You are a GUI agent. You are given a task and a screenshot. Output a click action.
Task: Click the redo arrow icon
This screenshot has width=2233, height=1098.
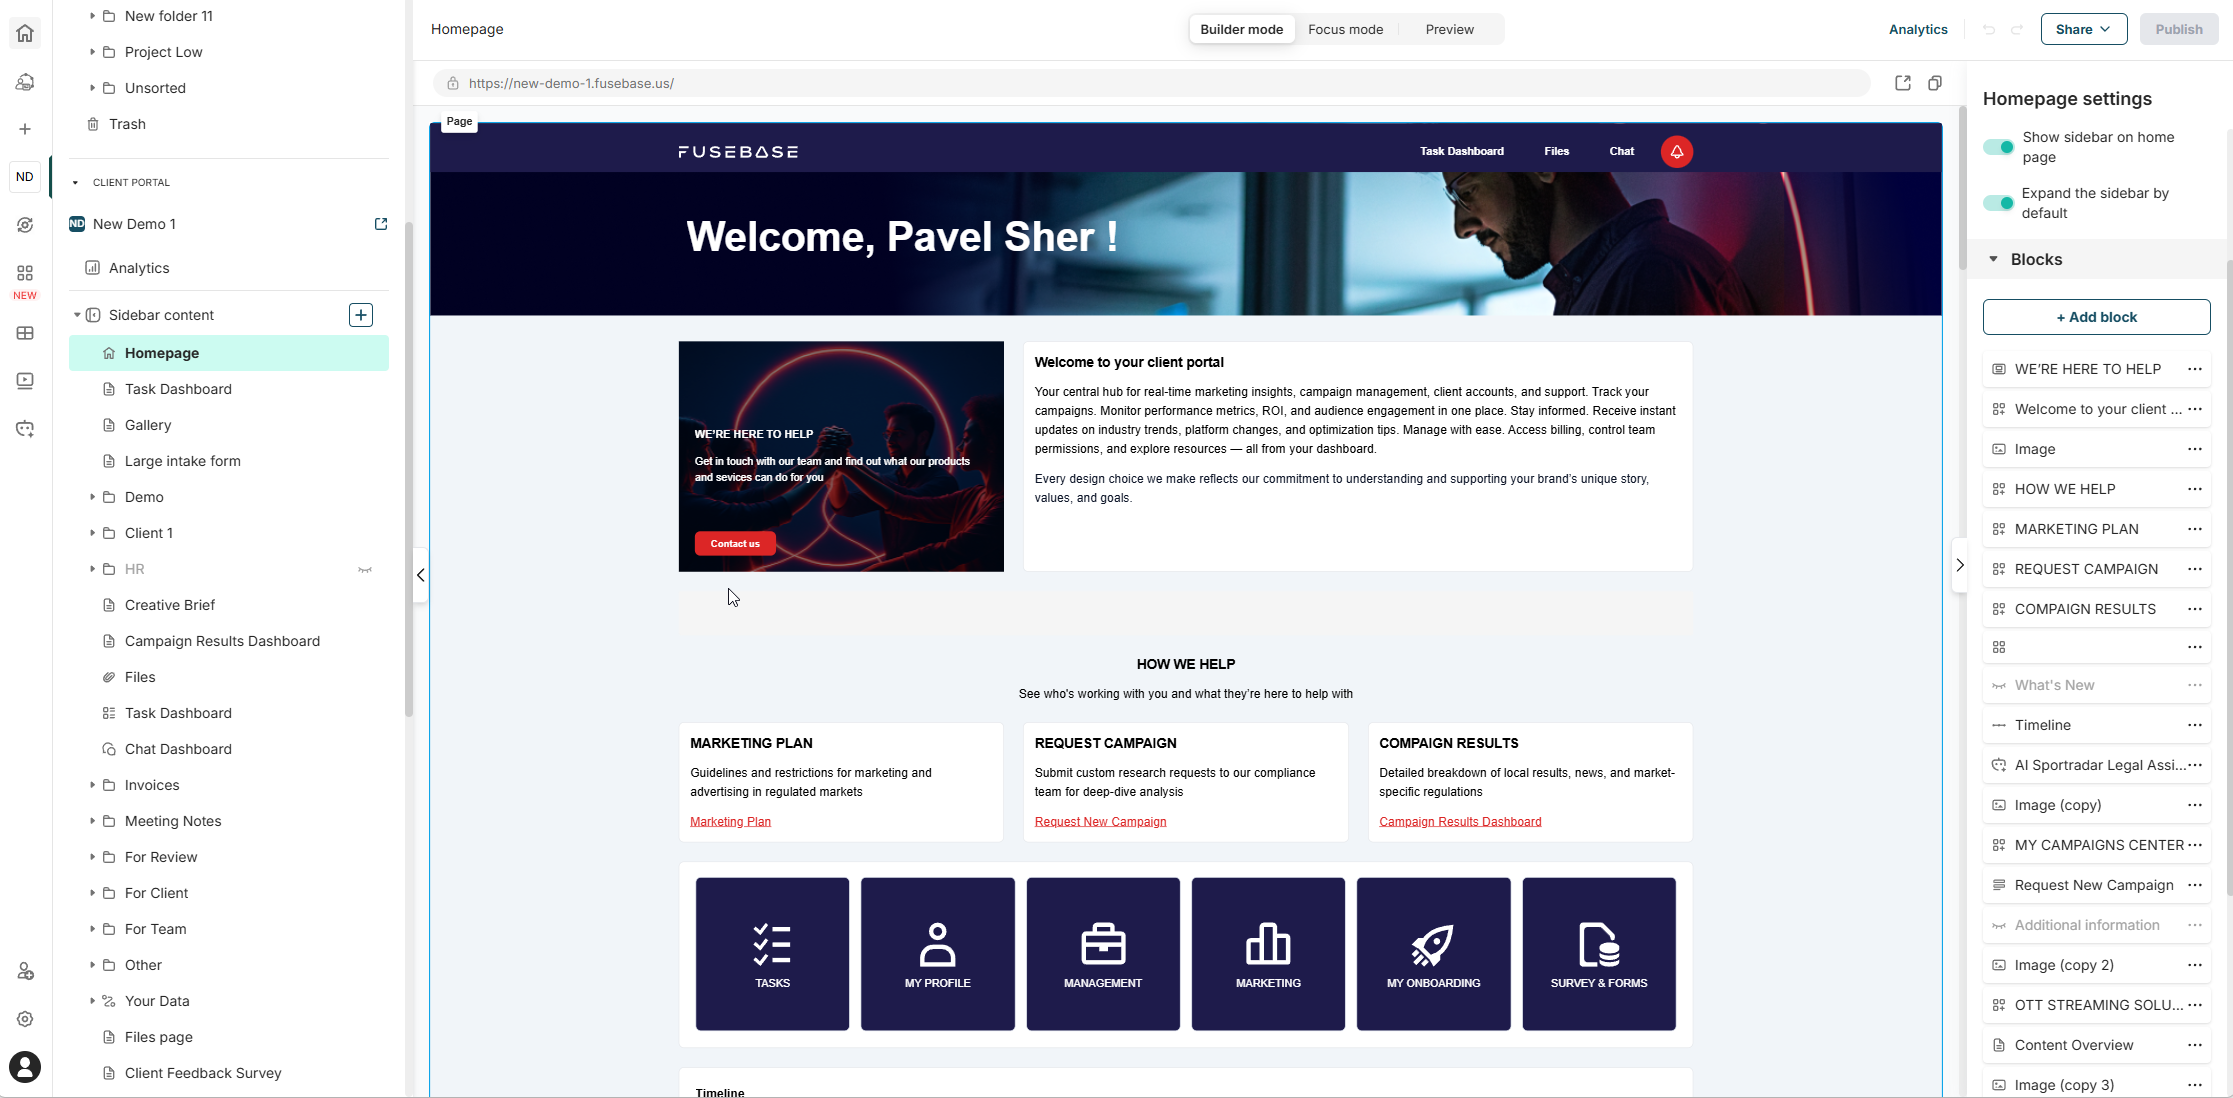(x=2017, y=29)
